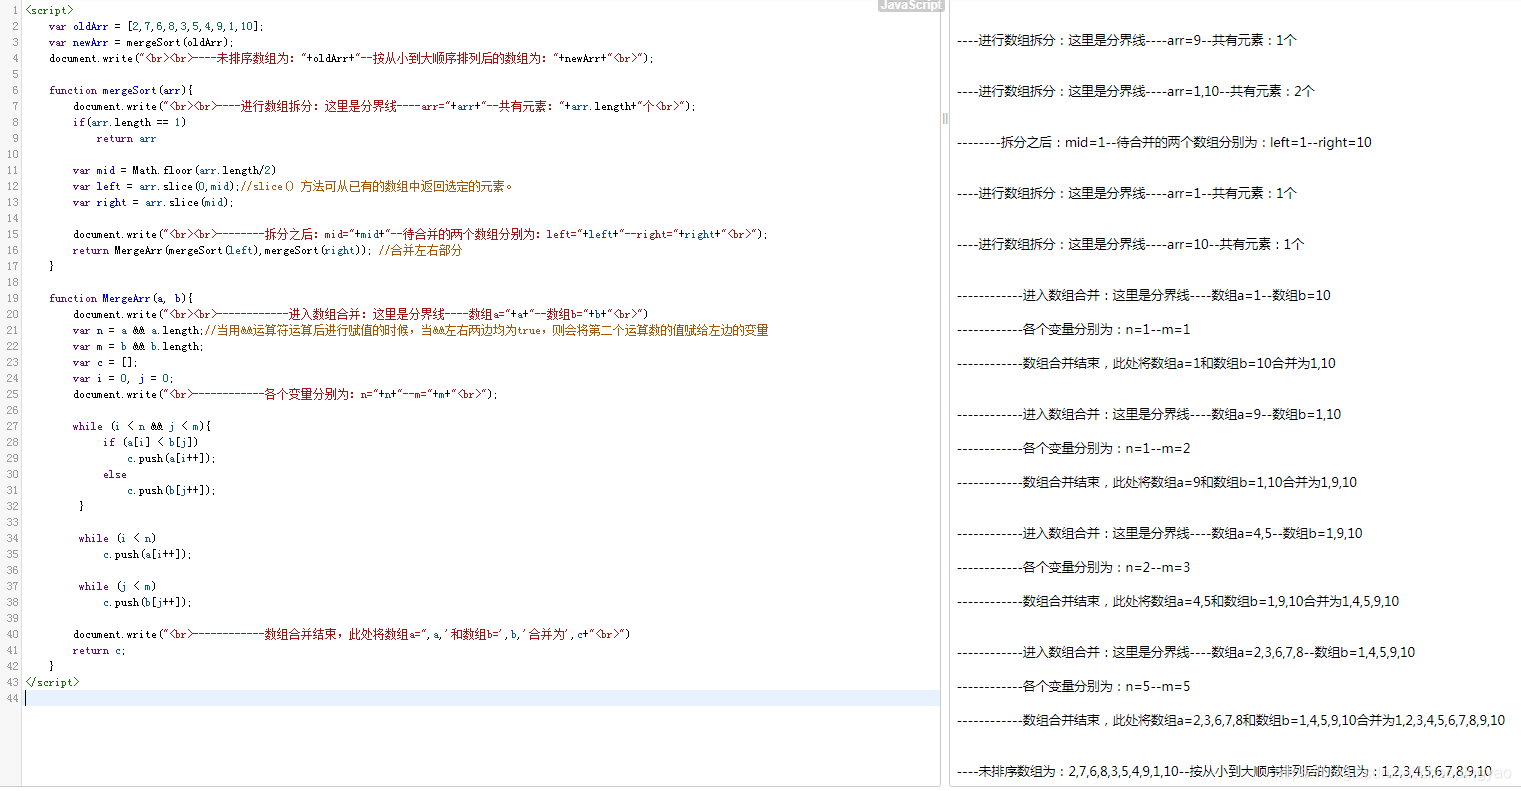Click output line 'arr=1--共有元素：1个'
The width and height of the screenshot is (1521, 791).
pyautogui.click(x=1126, y=193)
